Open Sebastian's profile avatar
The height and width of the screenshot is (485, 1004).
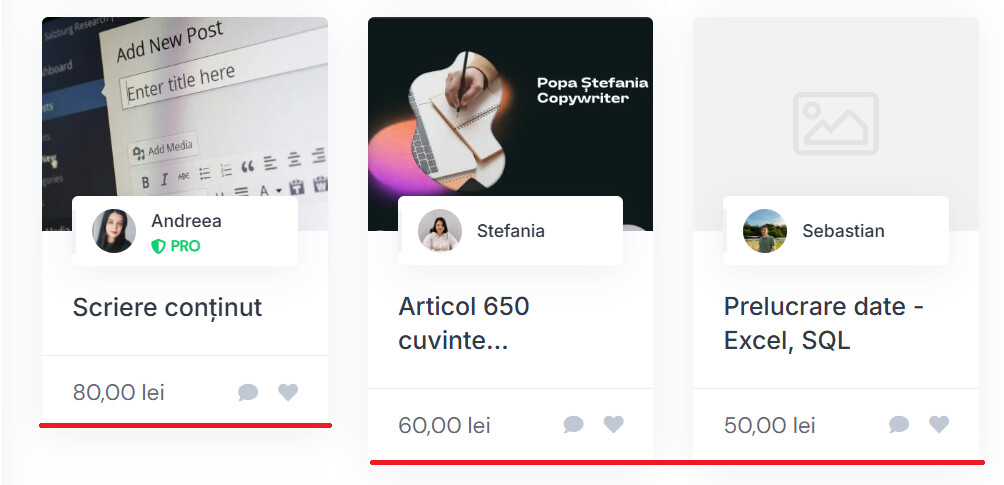pyautogui.click(x=765, y=231)
